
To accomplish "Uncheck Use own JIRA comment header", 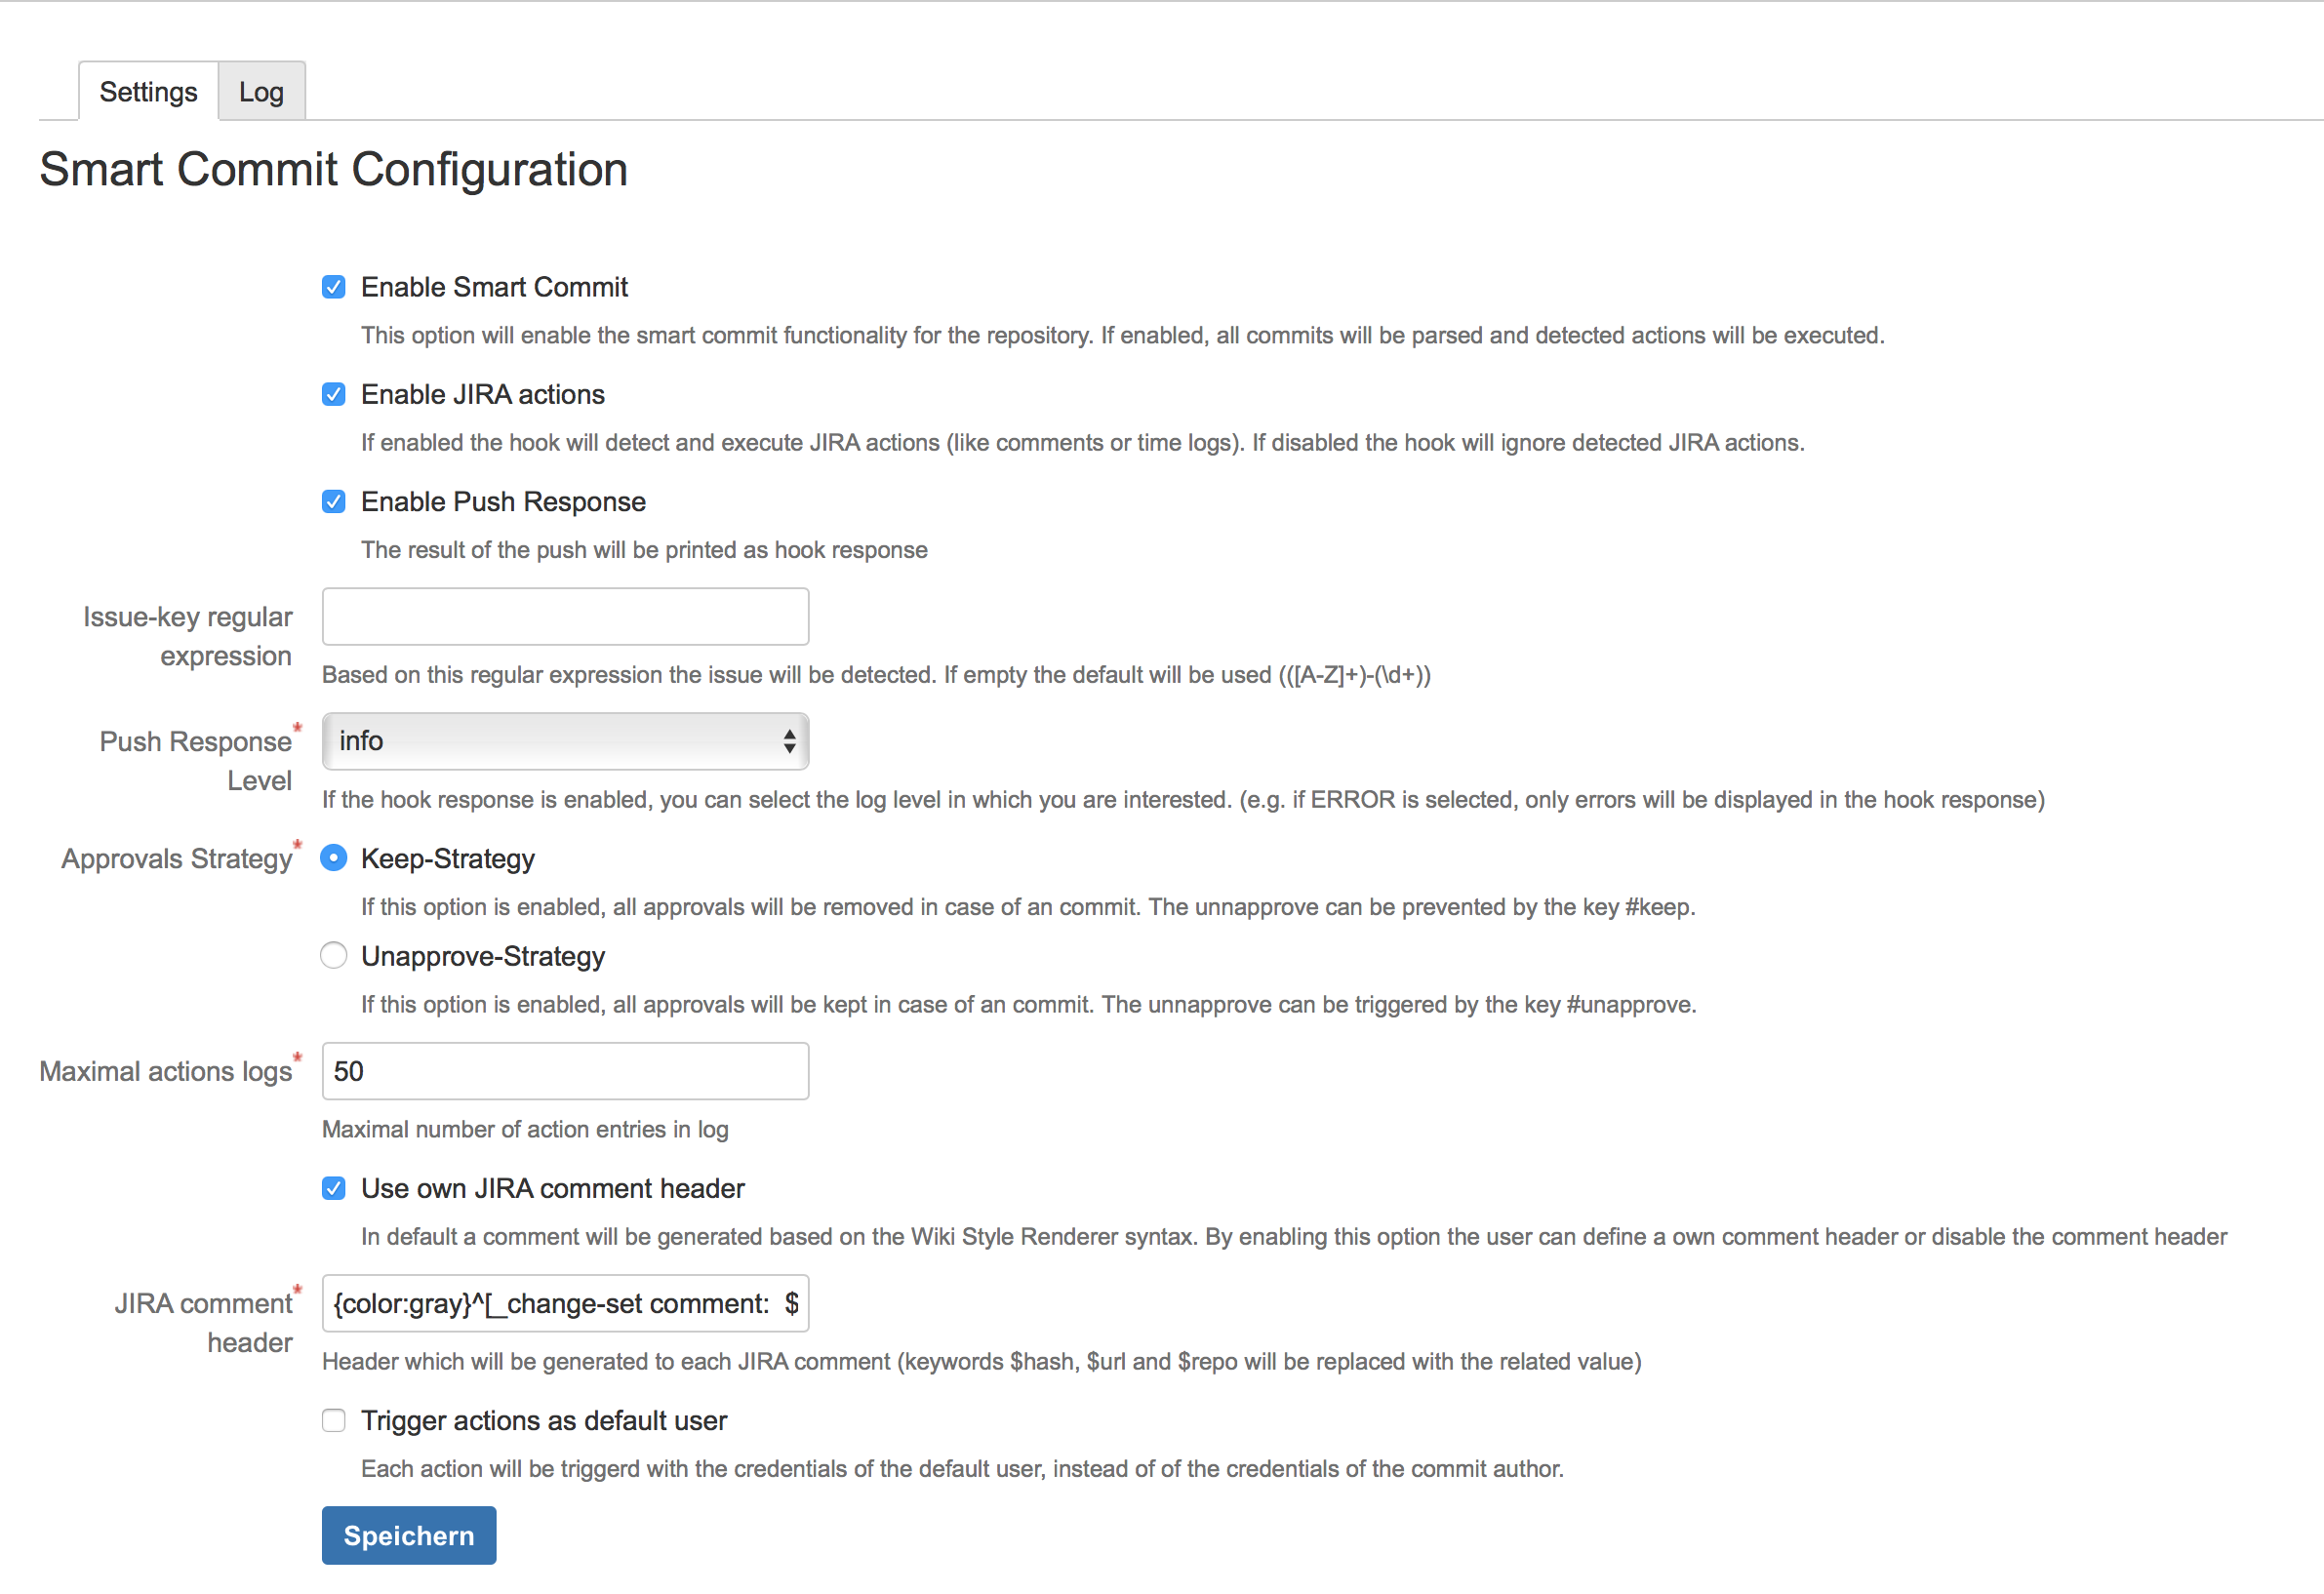I will point(334,1188).
